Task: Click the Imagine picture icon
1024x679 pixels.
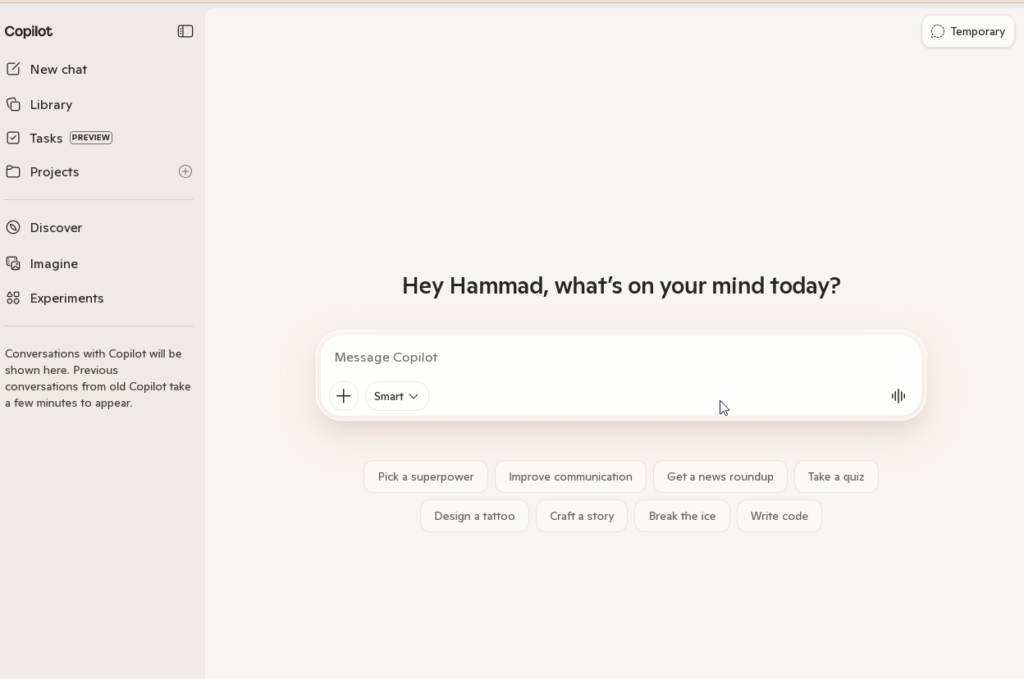Action: tap(13, 263)
